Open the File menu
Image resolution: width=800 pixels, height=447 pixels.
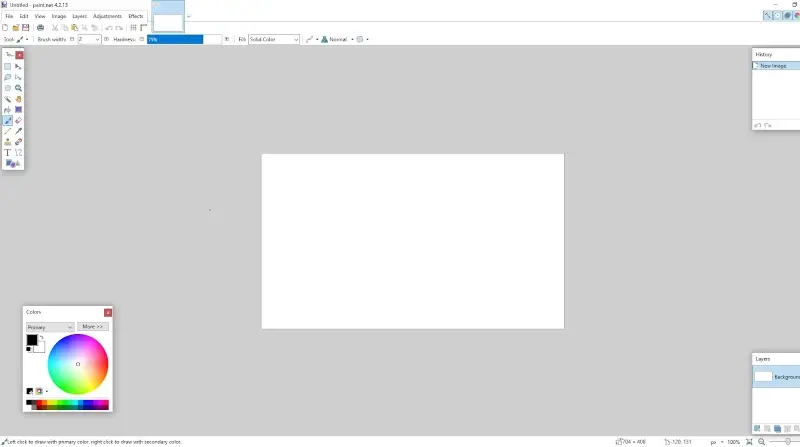coord(9,16)
